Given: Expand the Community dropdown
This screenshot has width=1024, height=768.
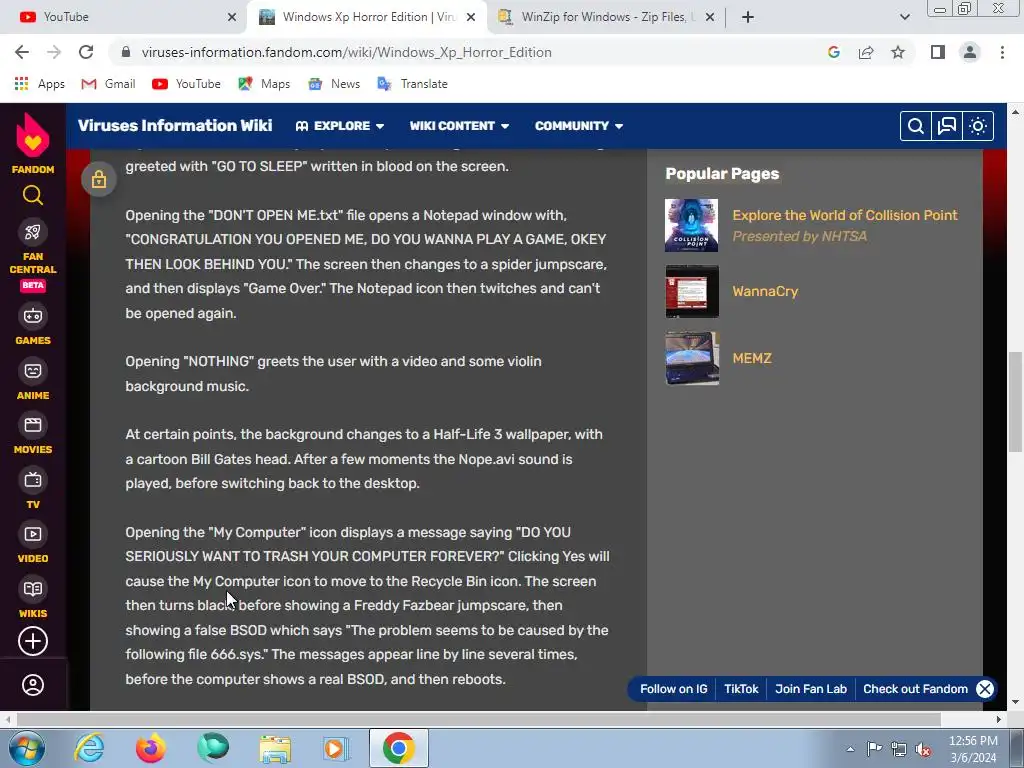Looking at the screenshot, I should click(x=579, y=126).
